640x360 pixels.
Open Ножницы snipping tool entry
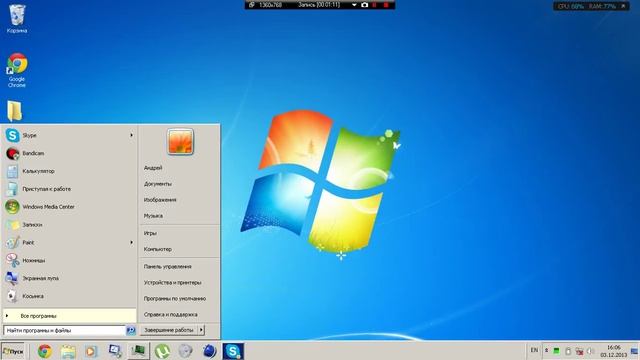[69, 260]
